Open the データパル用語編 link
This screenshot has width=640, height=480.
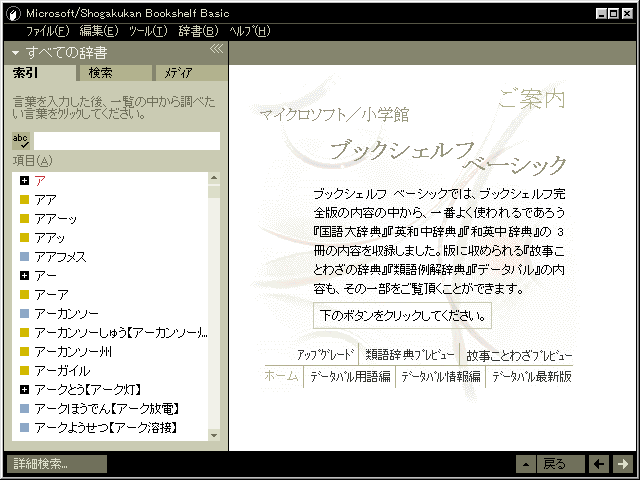[350, 376]
